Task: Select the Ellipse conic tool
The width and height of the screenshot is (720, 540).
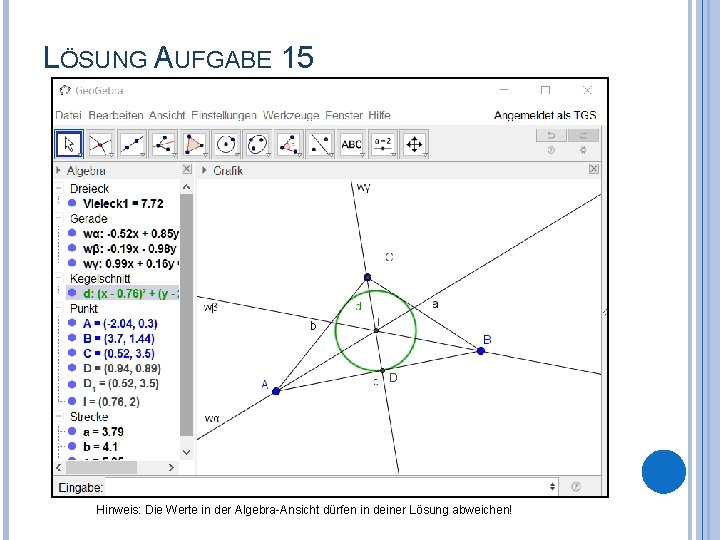Action: [258, 145]
